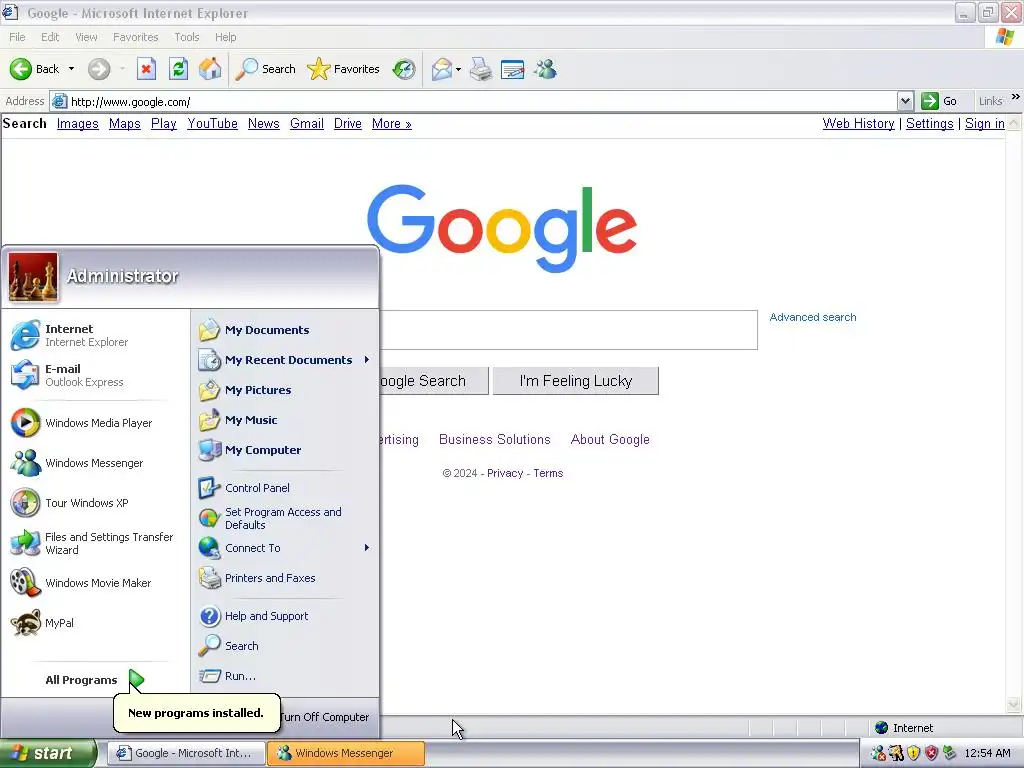1024x768 pixels.
Task: Open My Computer
Action: tap(285, 450)
